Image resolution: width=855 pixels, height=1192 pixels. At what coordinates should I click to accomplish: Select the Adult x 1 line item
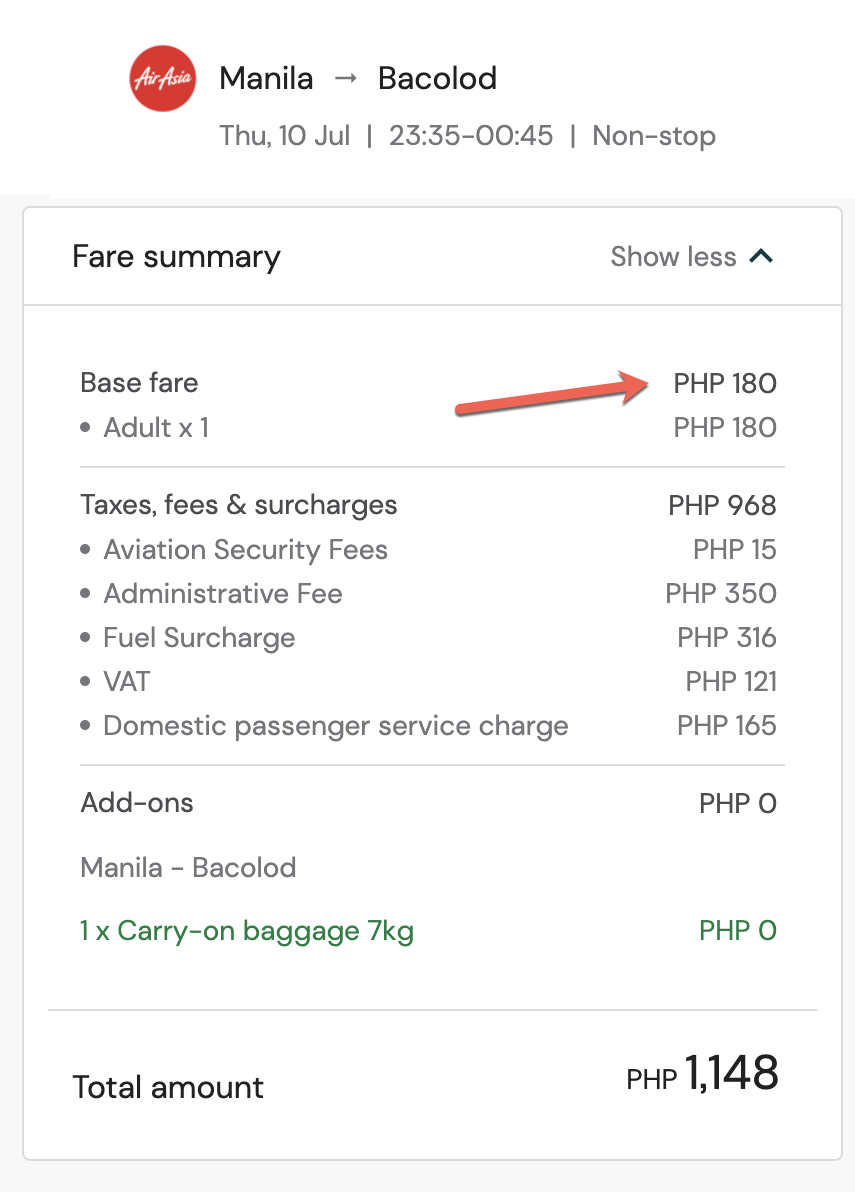[156, 428]
